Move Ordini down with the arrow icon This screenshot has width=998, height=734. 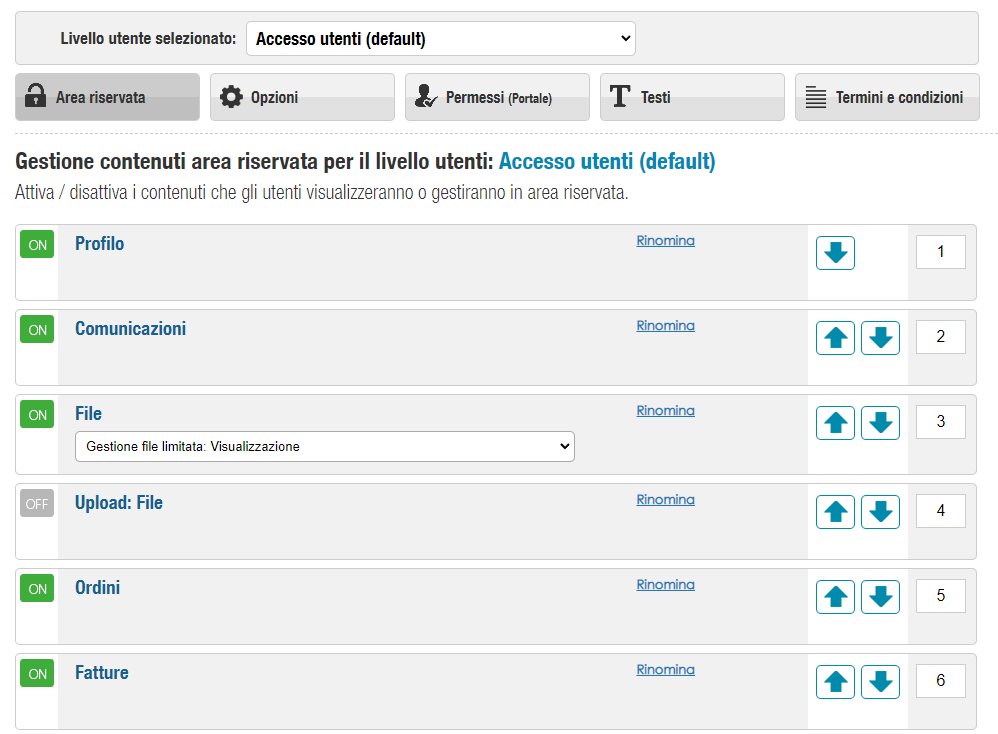point(880,596)
